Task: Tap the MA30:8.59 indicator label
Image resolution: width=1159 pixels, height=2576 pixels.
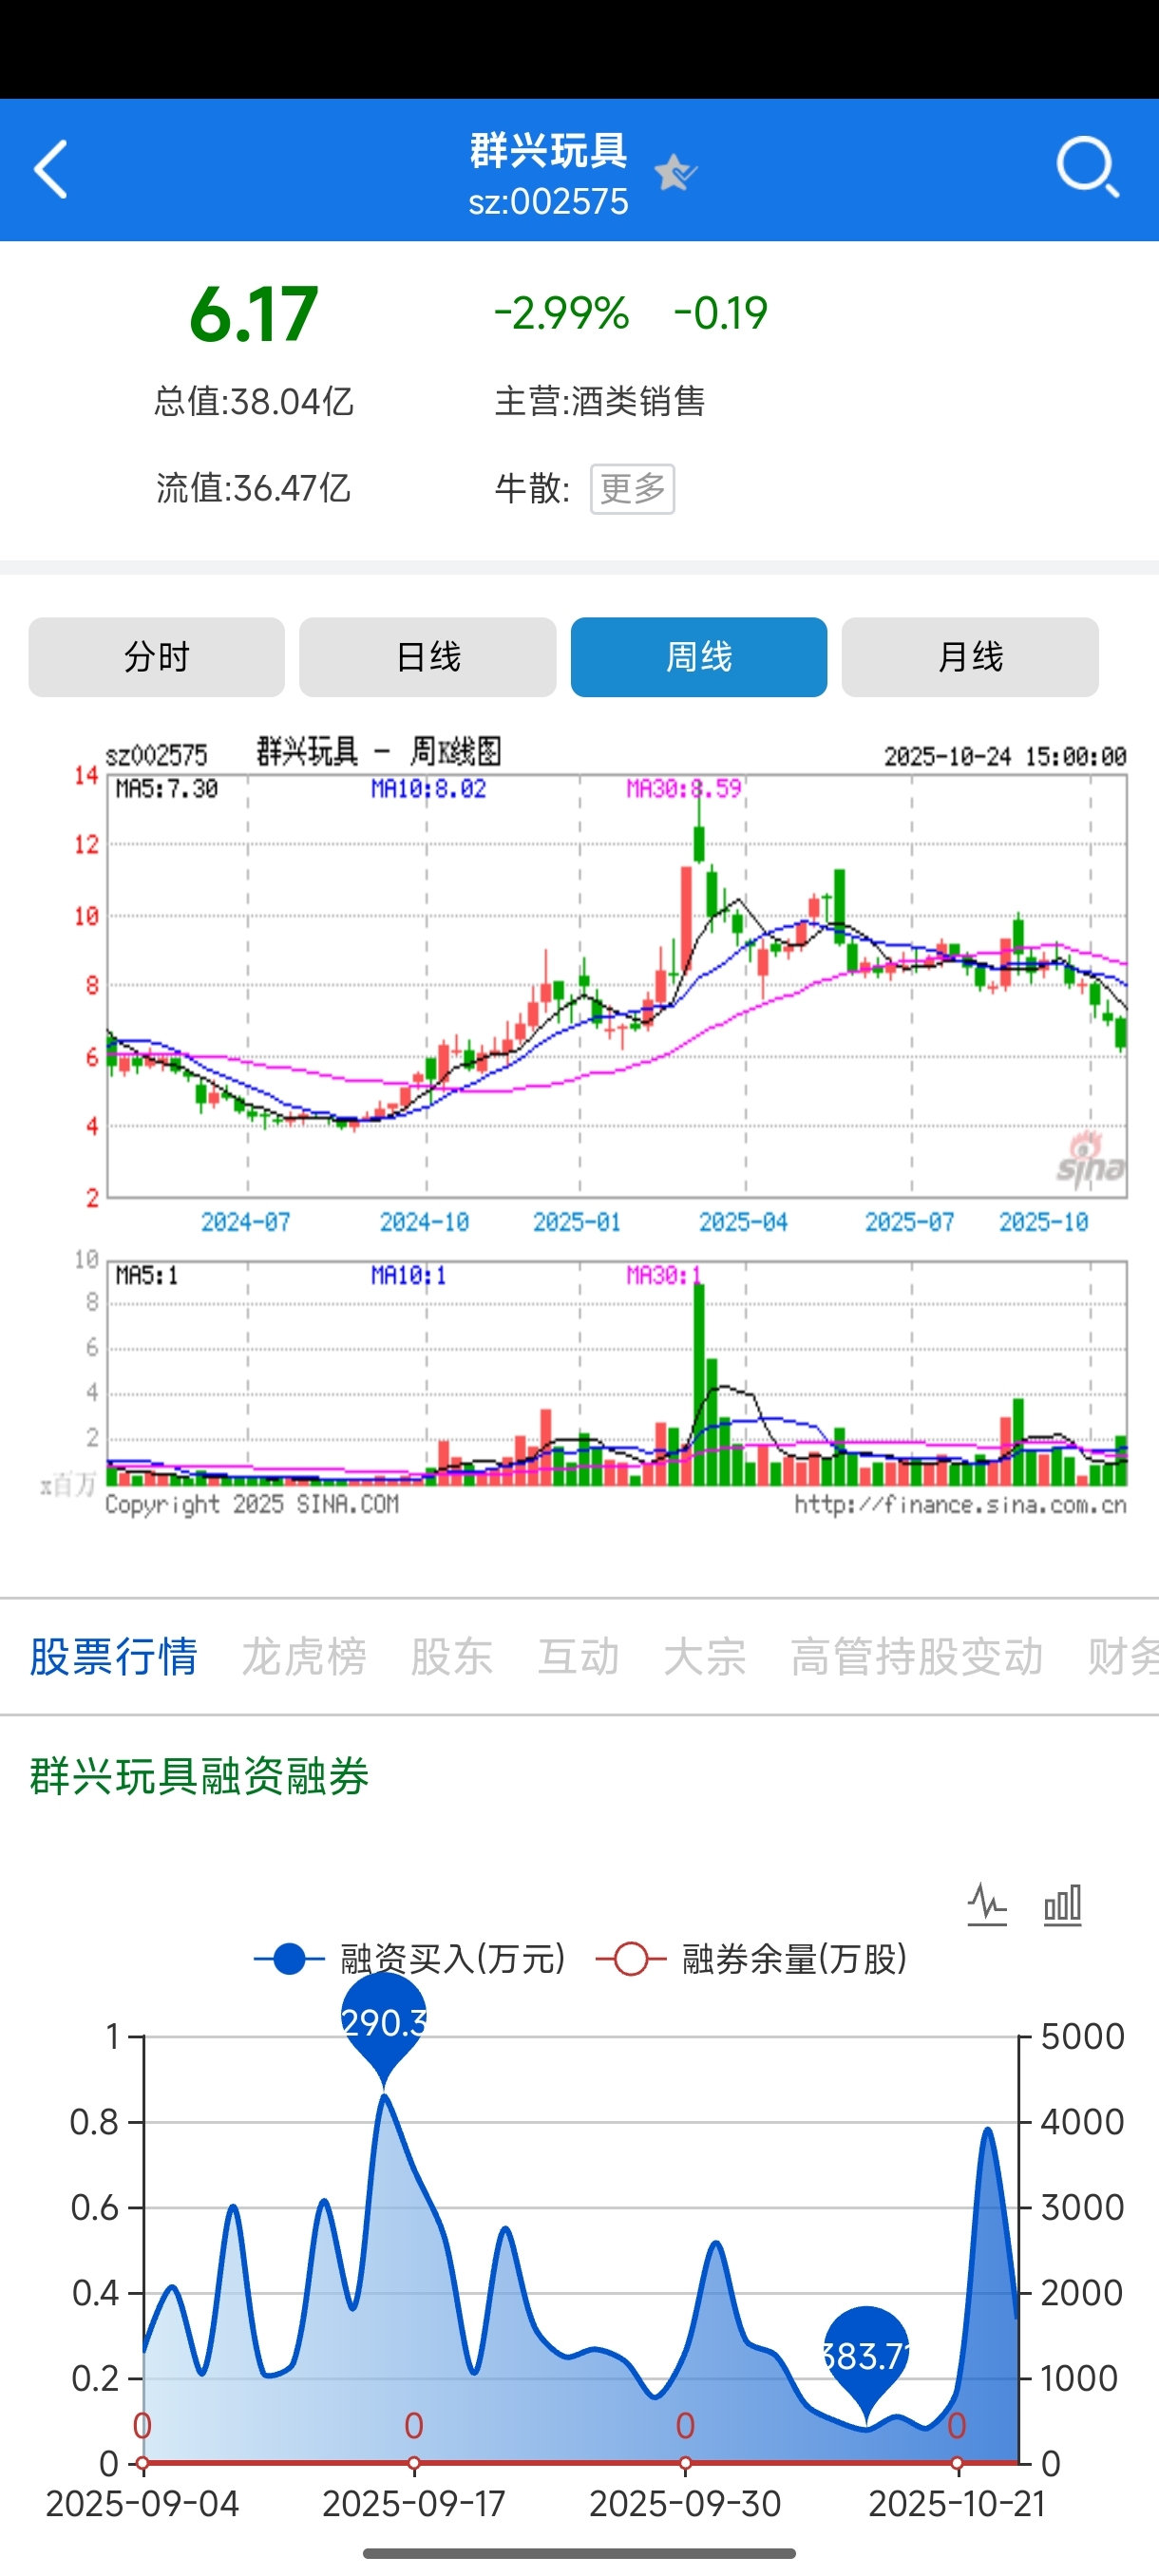Action: [684, 789]
